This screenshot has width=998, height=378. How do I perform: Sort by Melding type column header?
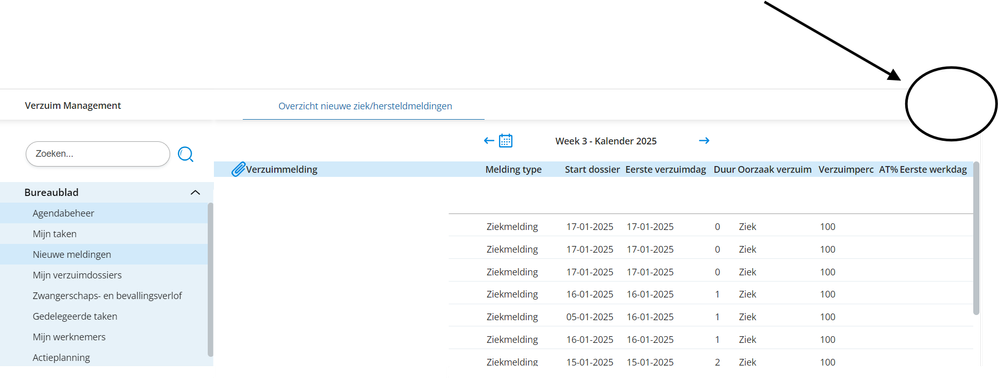(513, 169)
